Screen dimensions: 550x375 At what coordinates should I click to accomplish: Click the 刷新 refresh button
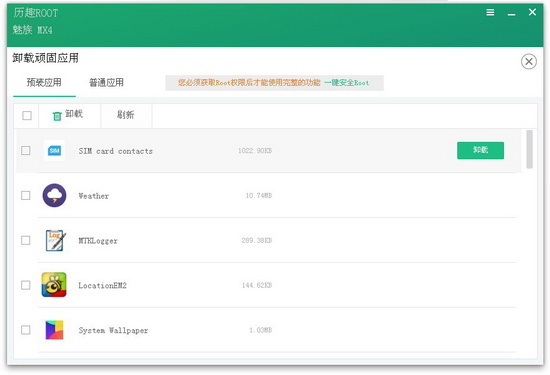pos(126,115)
